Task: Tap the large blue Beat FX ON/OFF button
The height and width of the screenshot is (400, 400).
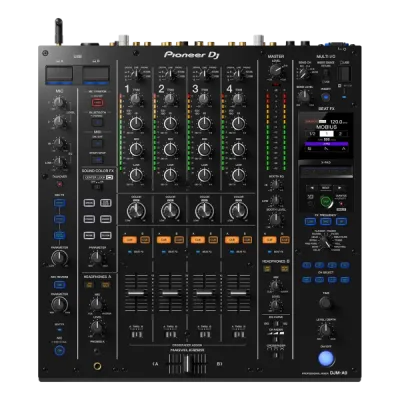Action: [x=326, y=358]
